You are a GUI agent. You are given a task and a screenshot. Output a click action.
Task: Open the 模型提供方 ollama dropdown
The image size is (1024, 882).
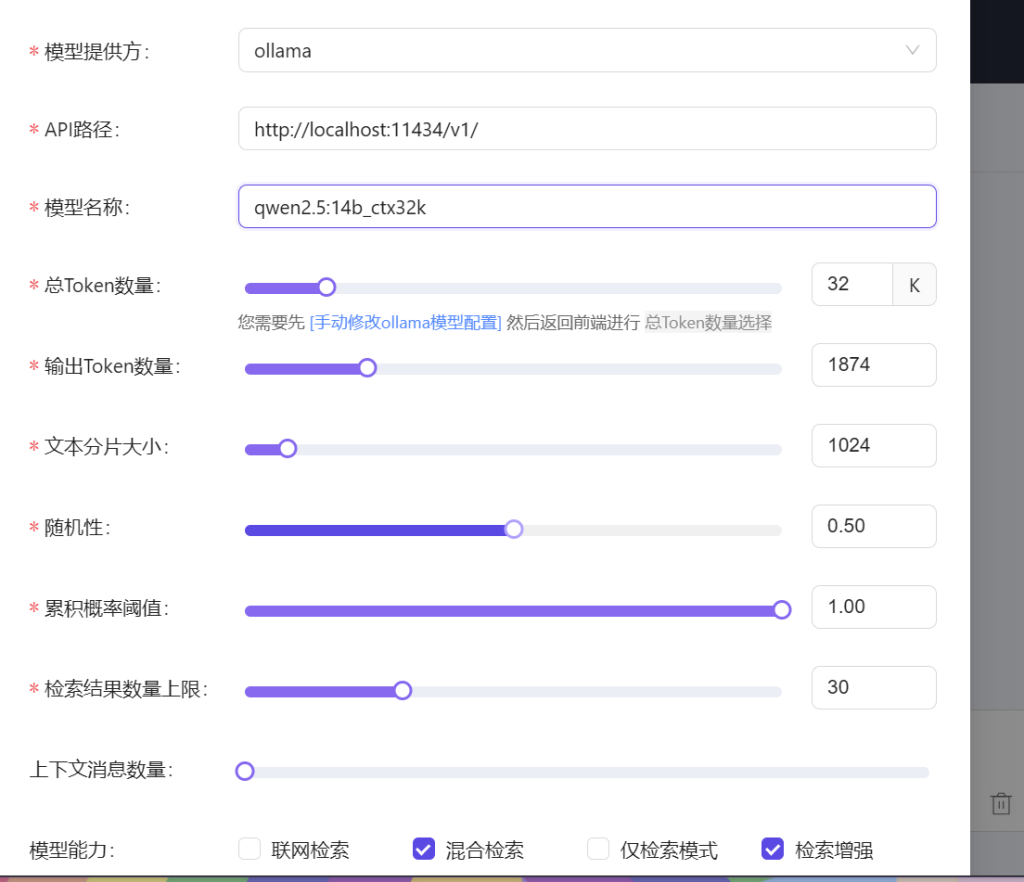(587, 50)
